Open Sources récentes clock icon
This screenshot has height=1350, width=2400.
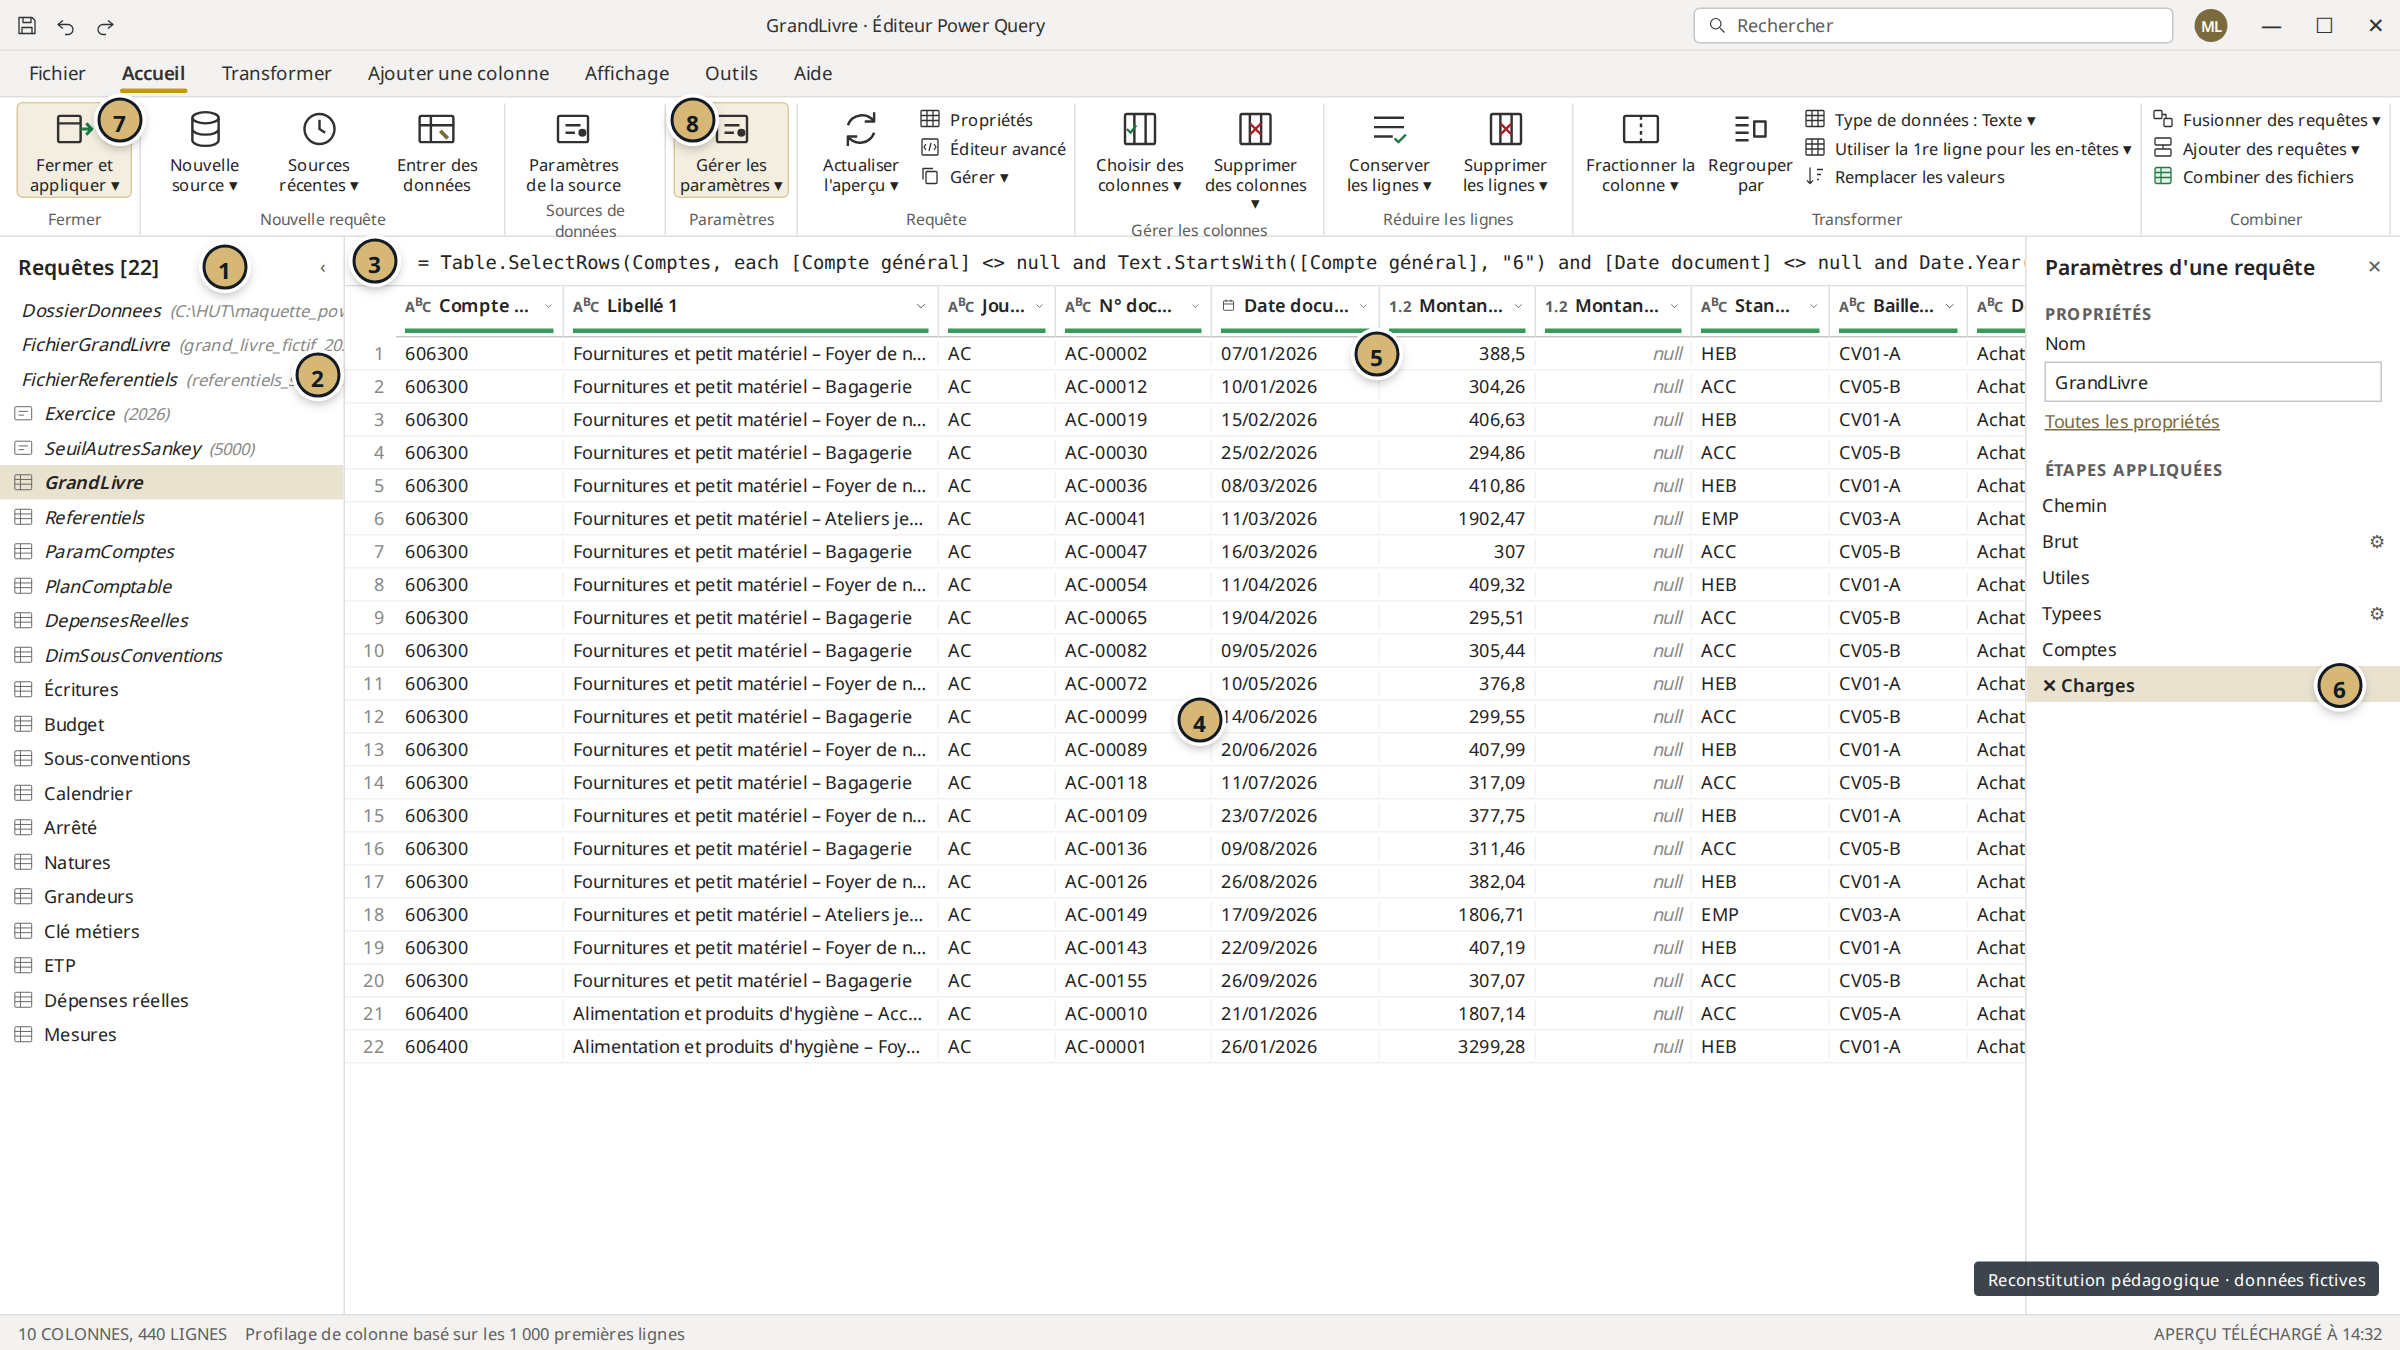coord(319,129)
